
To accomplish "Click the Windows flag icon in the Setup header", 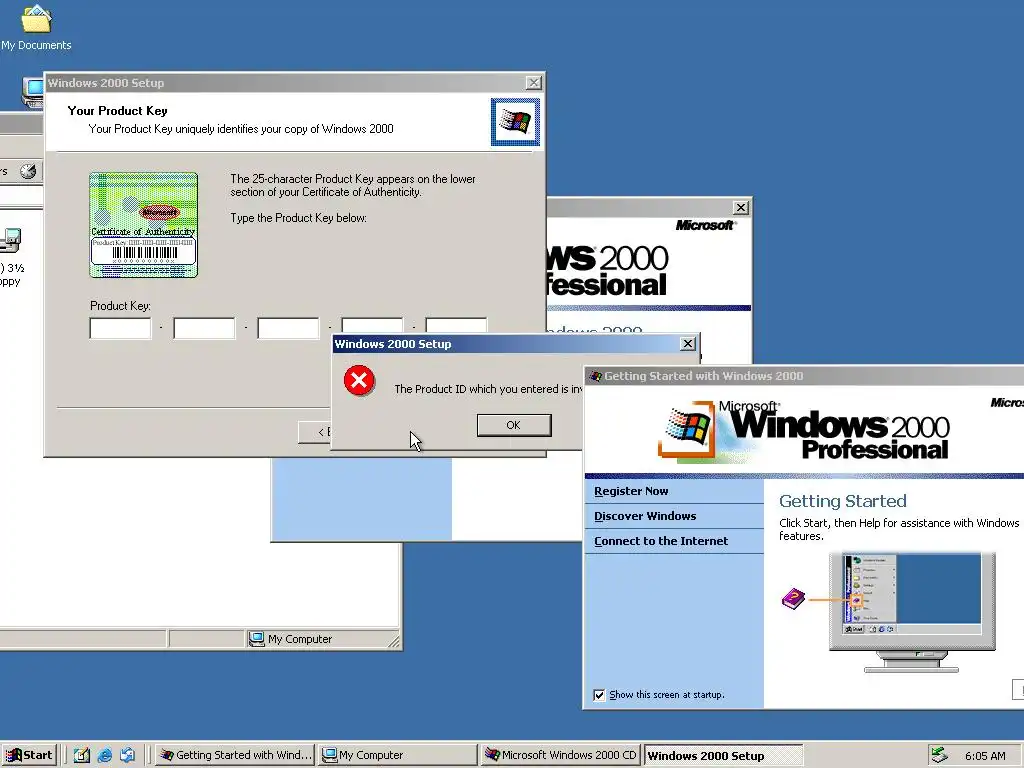I will point(515,122).
